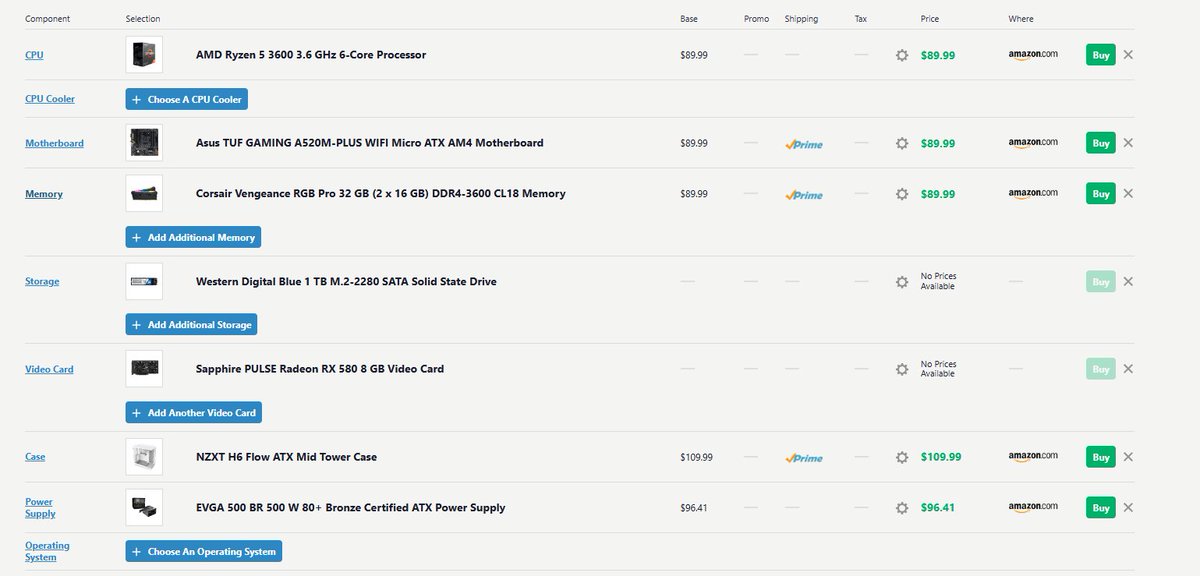Open price settings gear for the Motherboard row

(x=902, y=143)
